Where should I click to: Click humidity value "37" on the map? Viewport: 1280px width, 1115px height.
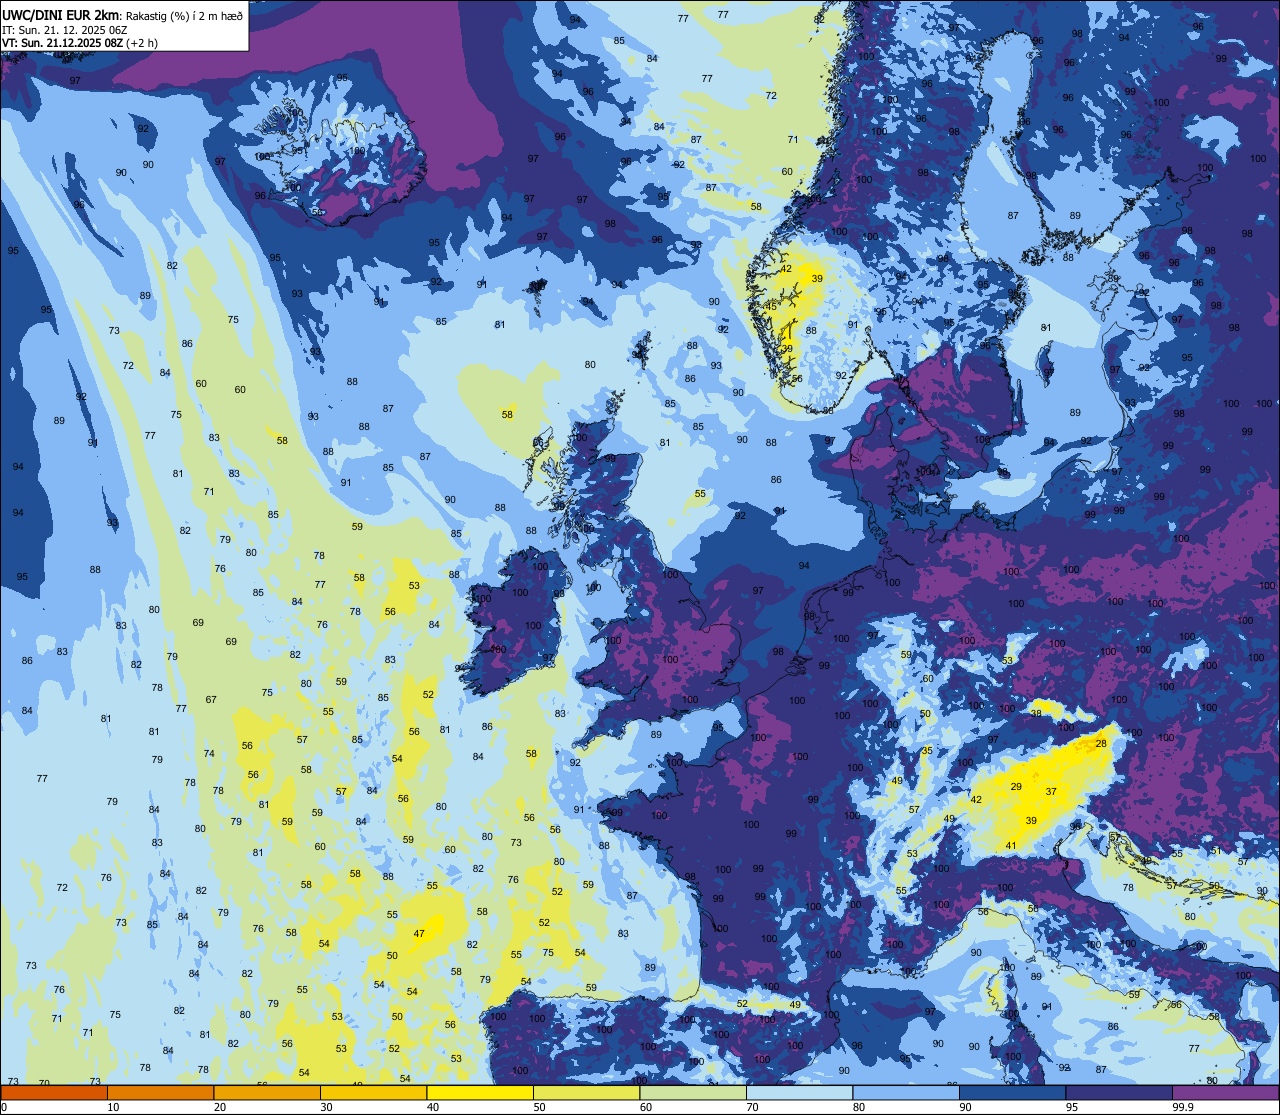pos(1051,791)
